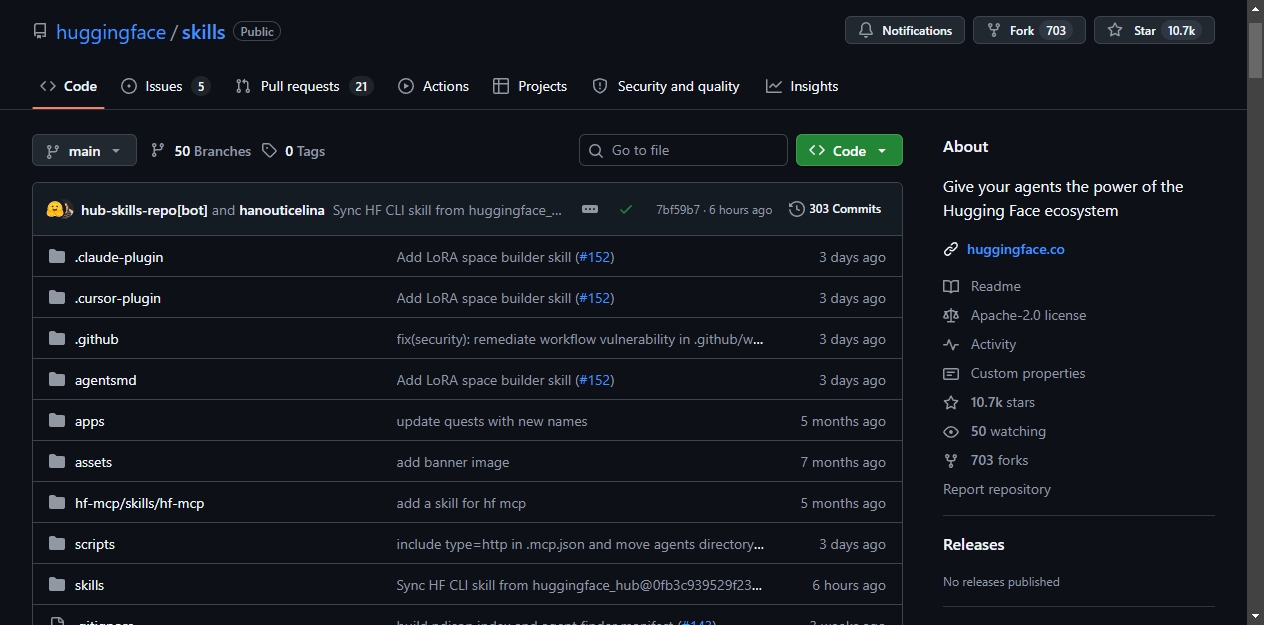The height and width of the screenshot is (625, 1264).
Task: Open the Activity link
Action: (x=993, y=344)
